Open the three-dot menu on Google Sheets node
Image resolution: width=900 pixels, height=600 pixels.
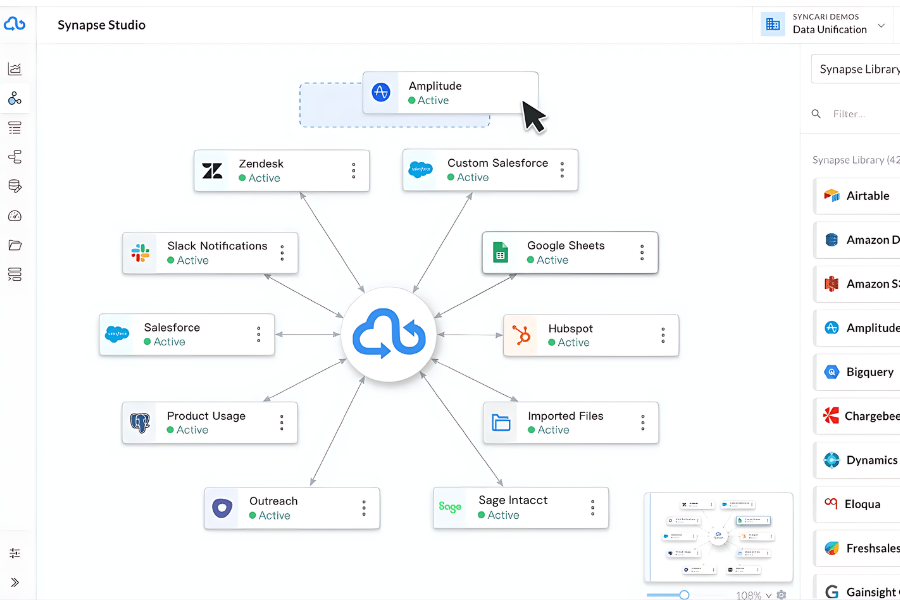click(641, 252)
